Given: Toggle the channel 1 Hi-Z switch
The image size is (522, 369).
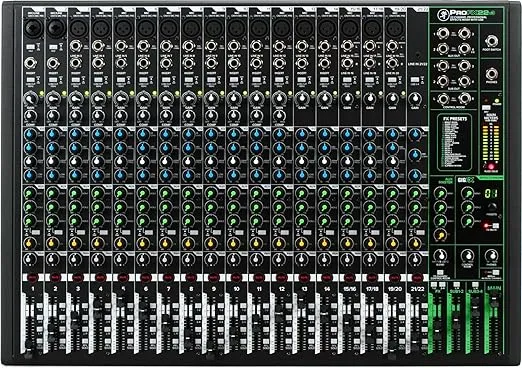Looking at the screenshot, I should [x=30, y=47].
